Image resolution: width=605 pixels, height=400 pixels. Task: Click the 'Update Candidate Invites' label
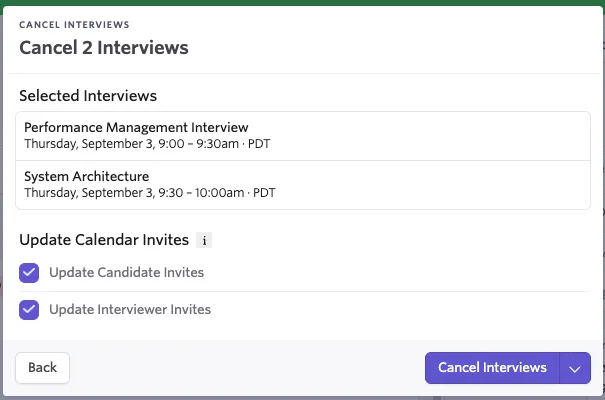(127, 272)
